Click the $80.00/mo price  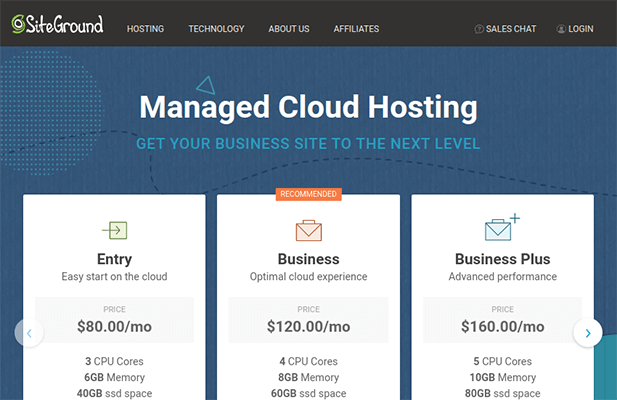[x=115, y=326]
